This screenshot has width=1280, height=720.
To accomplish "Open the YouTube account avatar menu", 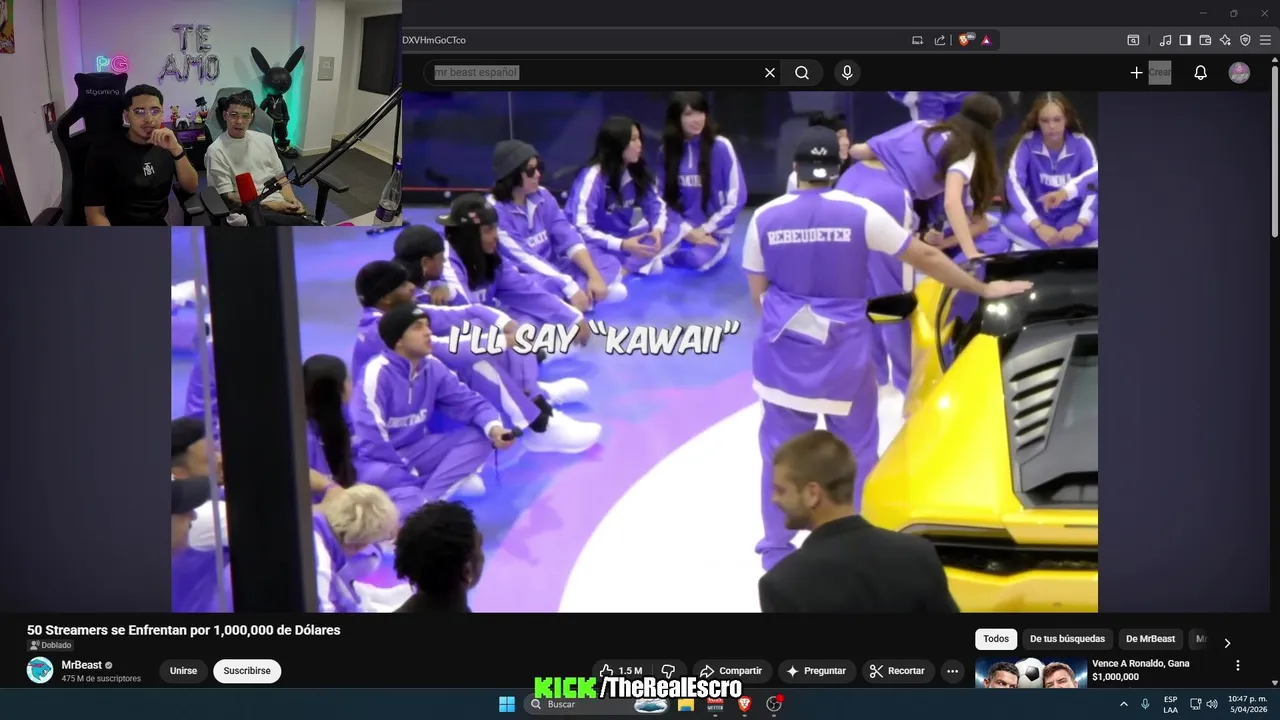I will [x=1239, y=73].
